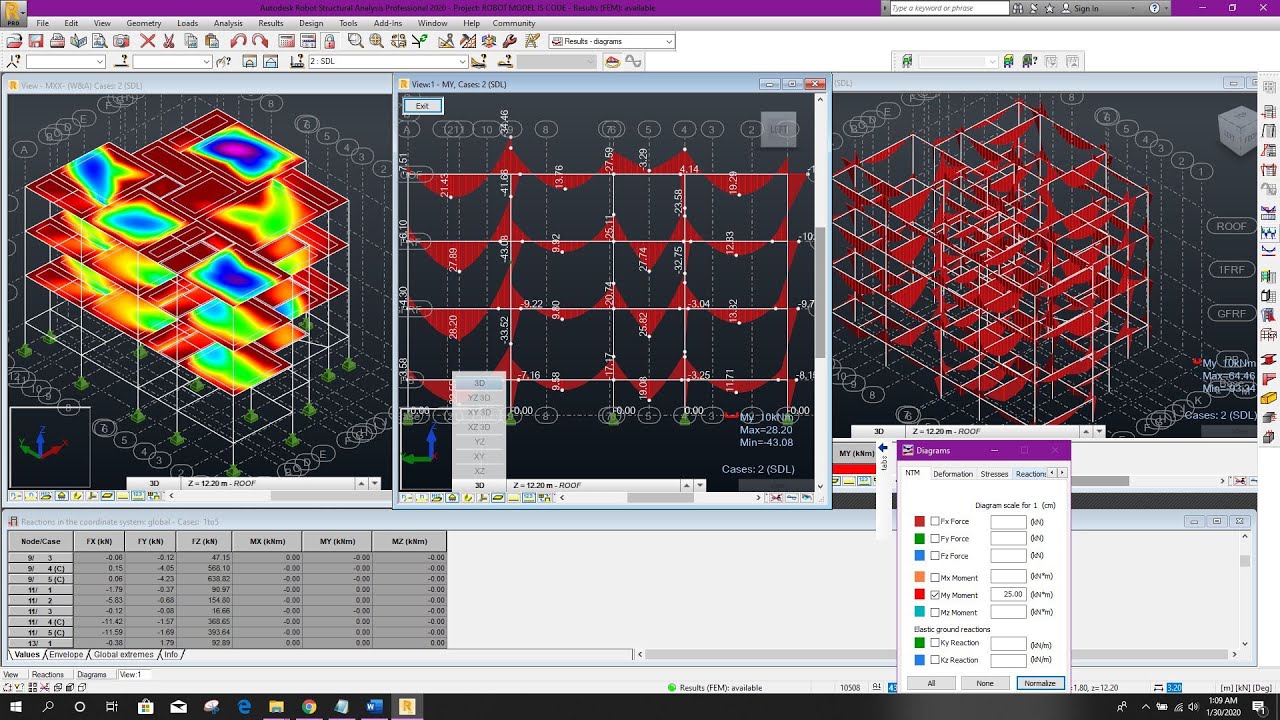Switch to the Deformation tab in Diagrams

(953, 473)
